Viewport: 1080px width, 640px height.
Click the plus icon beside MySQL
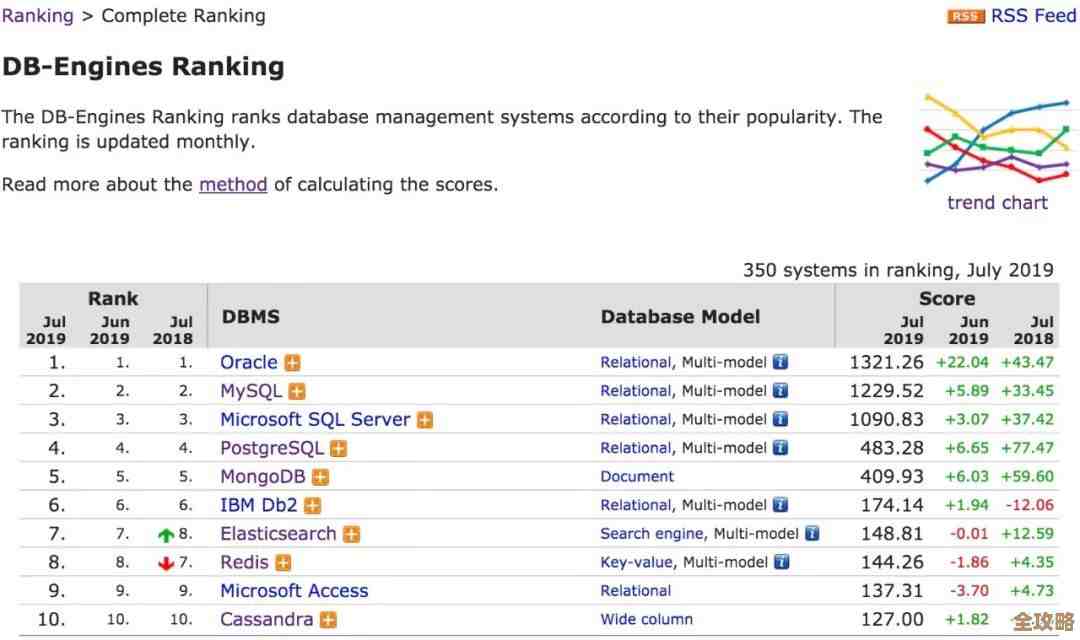point(297,392)
